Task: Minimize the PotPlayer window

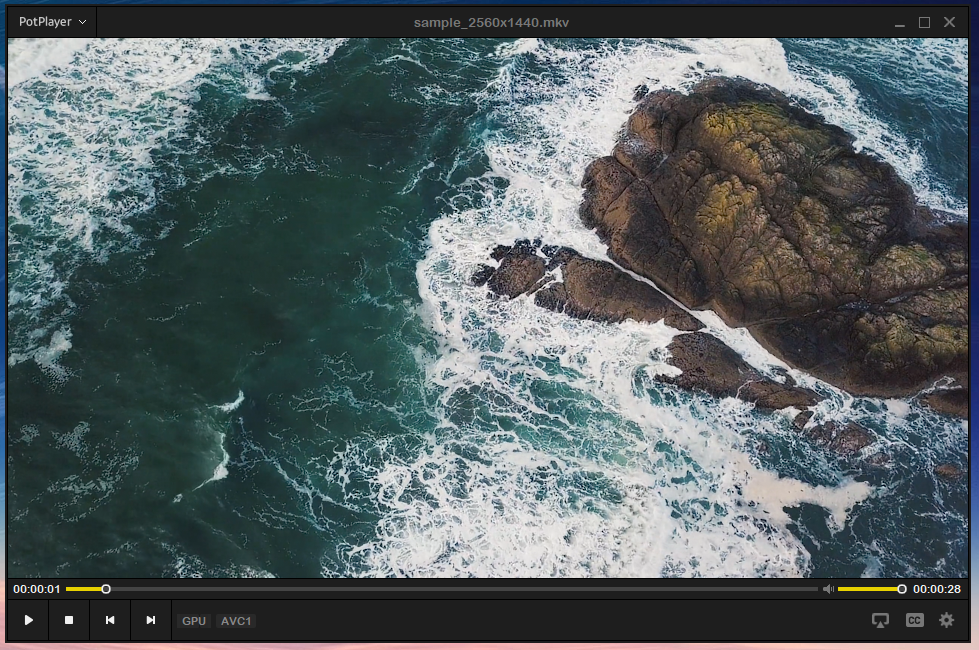Action: (x=900, y=22)
